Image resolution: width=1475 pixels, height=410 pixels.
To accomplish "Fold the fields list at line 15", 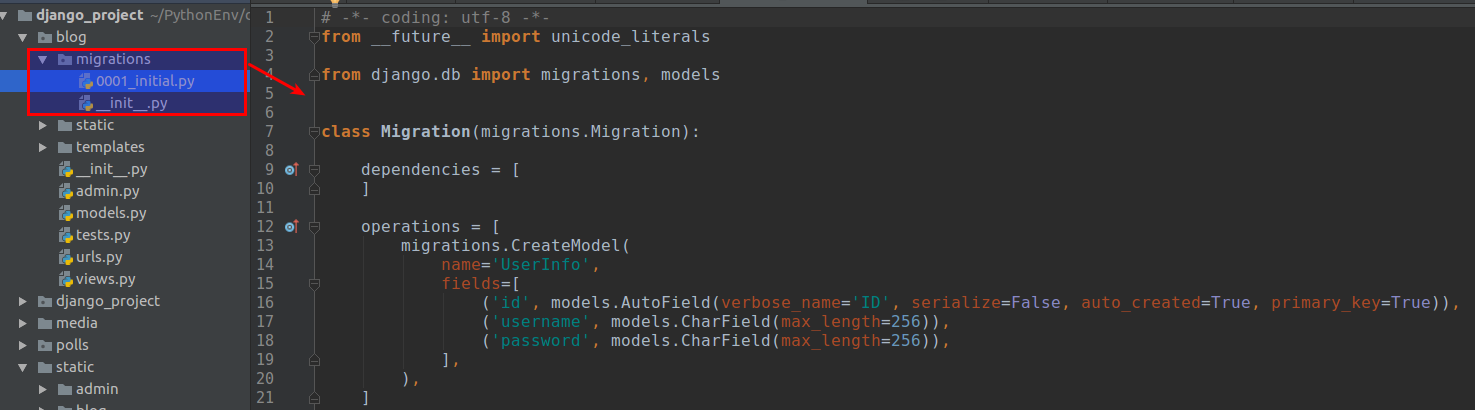I will coord(314,284).
